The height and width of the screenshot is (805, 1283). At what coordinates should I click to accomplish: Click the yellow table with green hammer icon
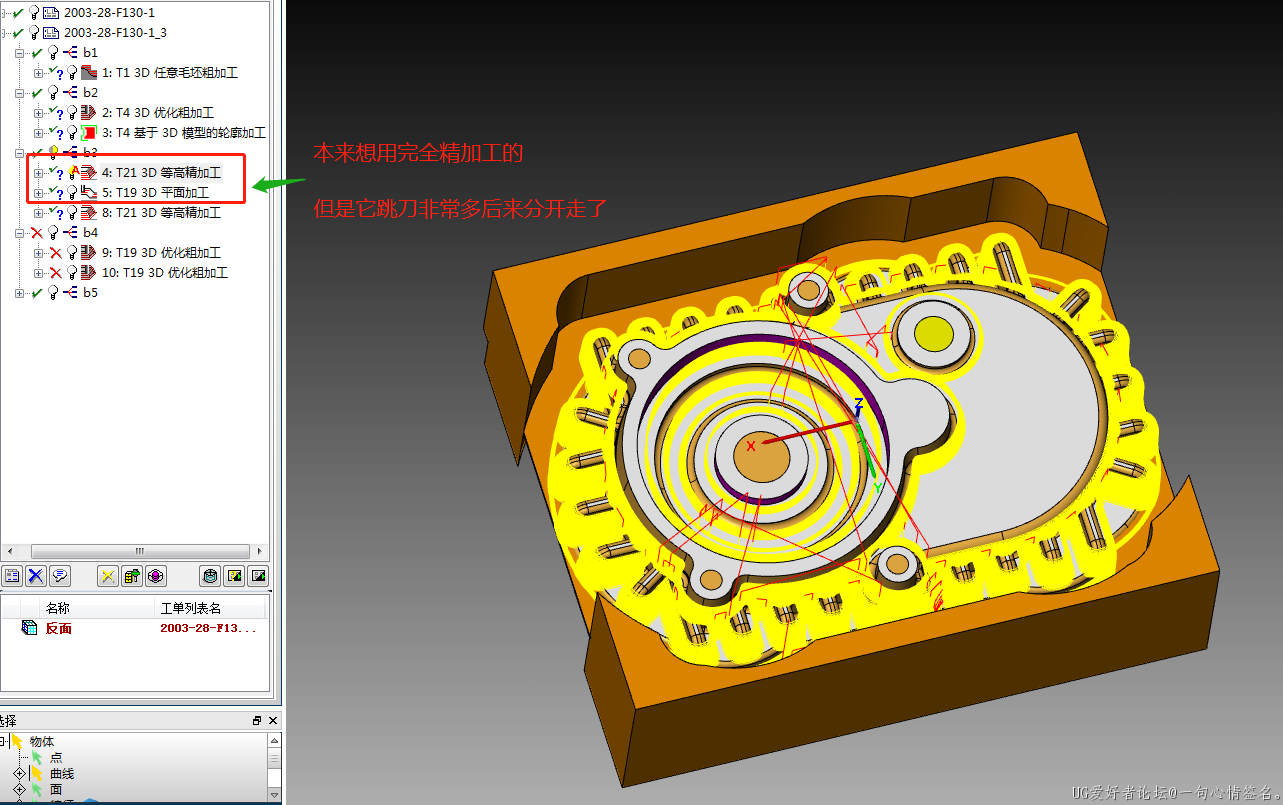click(x=132, y=576)
